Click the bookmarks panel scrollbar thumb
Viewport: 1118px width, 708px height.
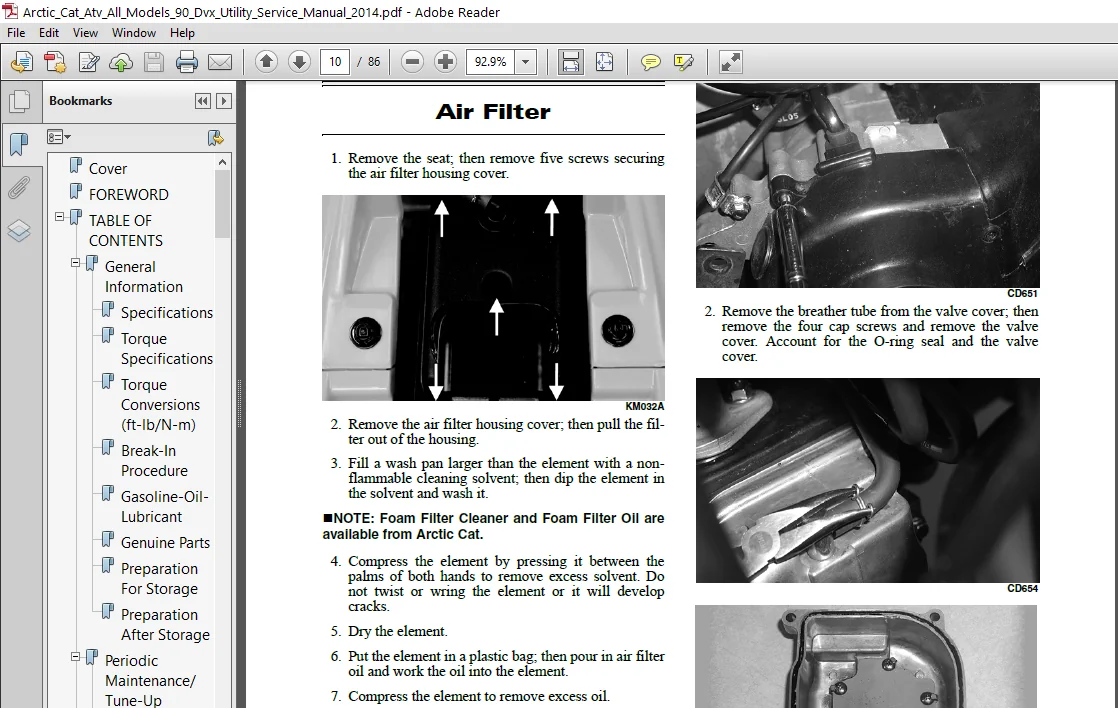[222, 204]
